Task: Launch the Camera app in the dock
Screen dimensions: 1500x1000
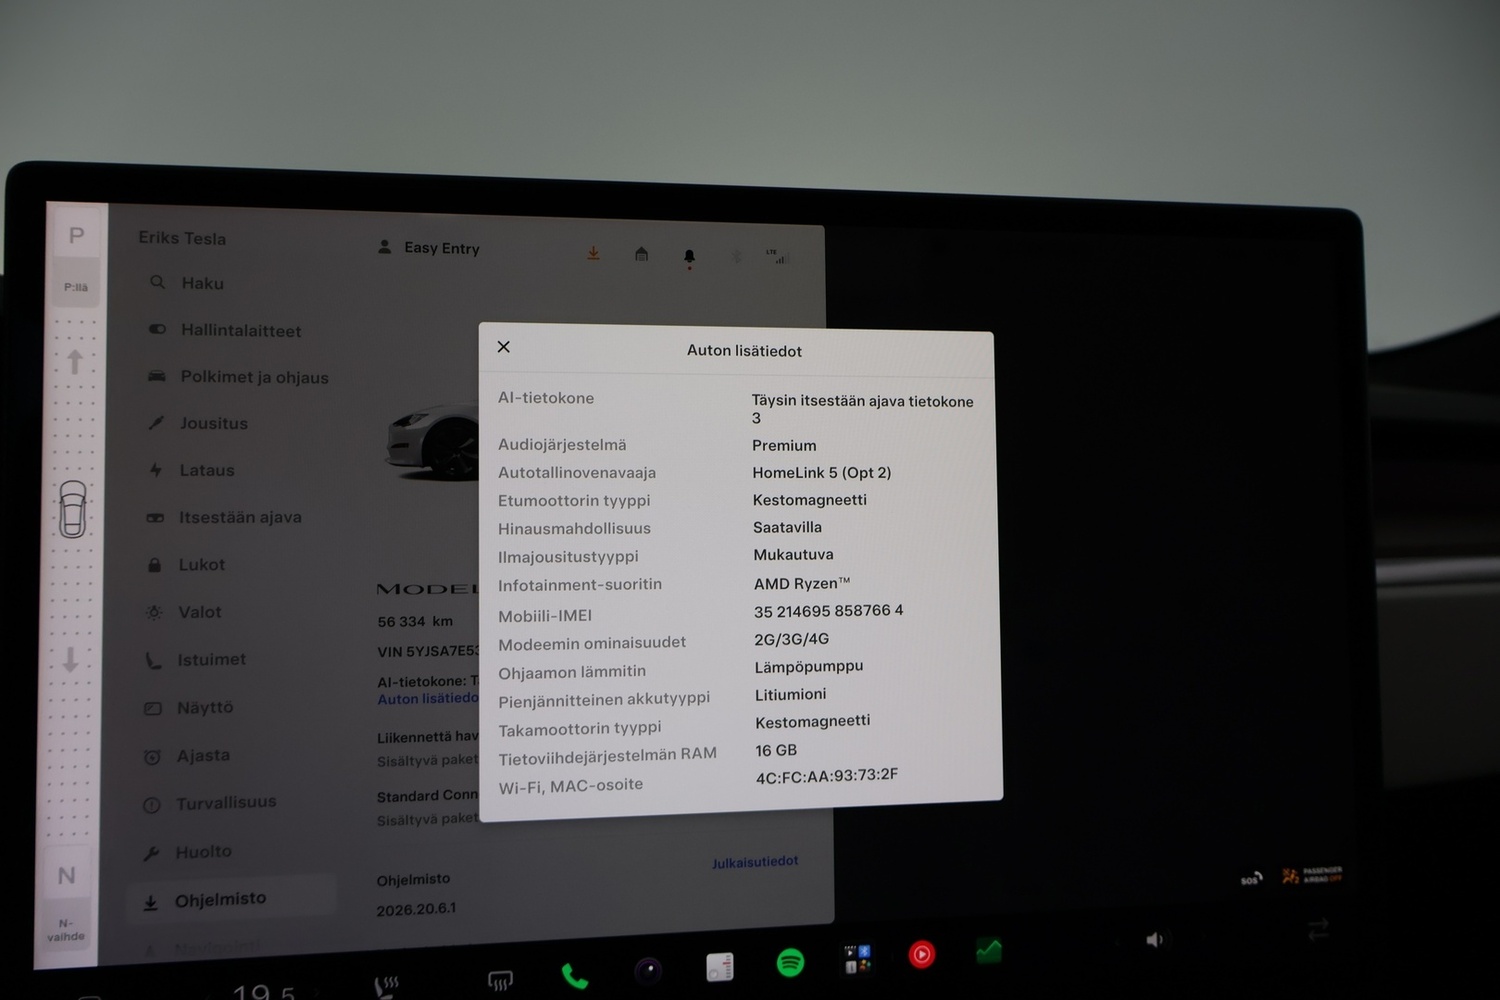Action: coord(648,970)
